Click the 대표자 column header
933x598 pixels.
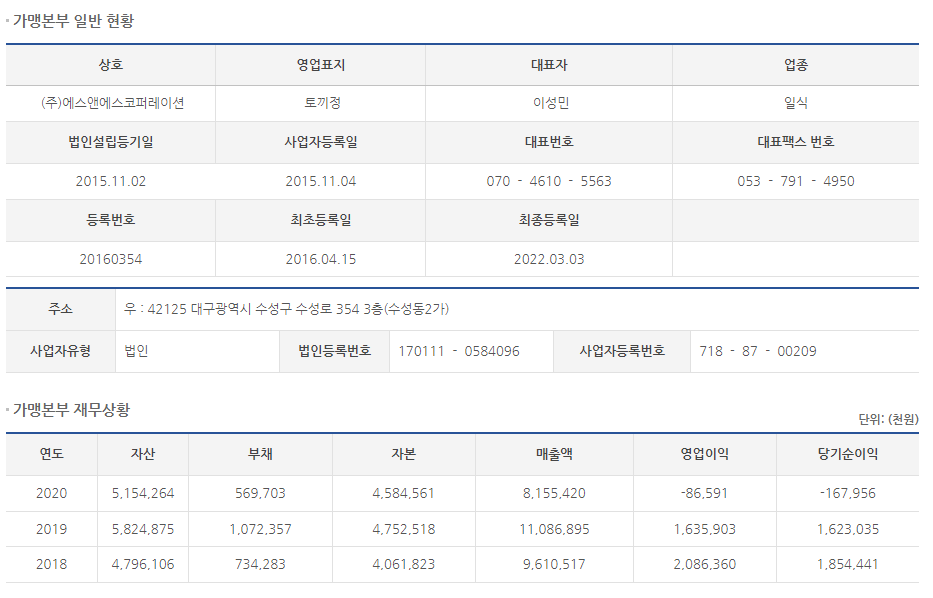tap(549, 64)
